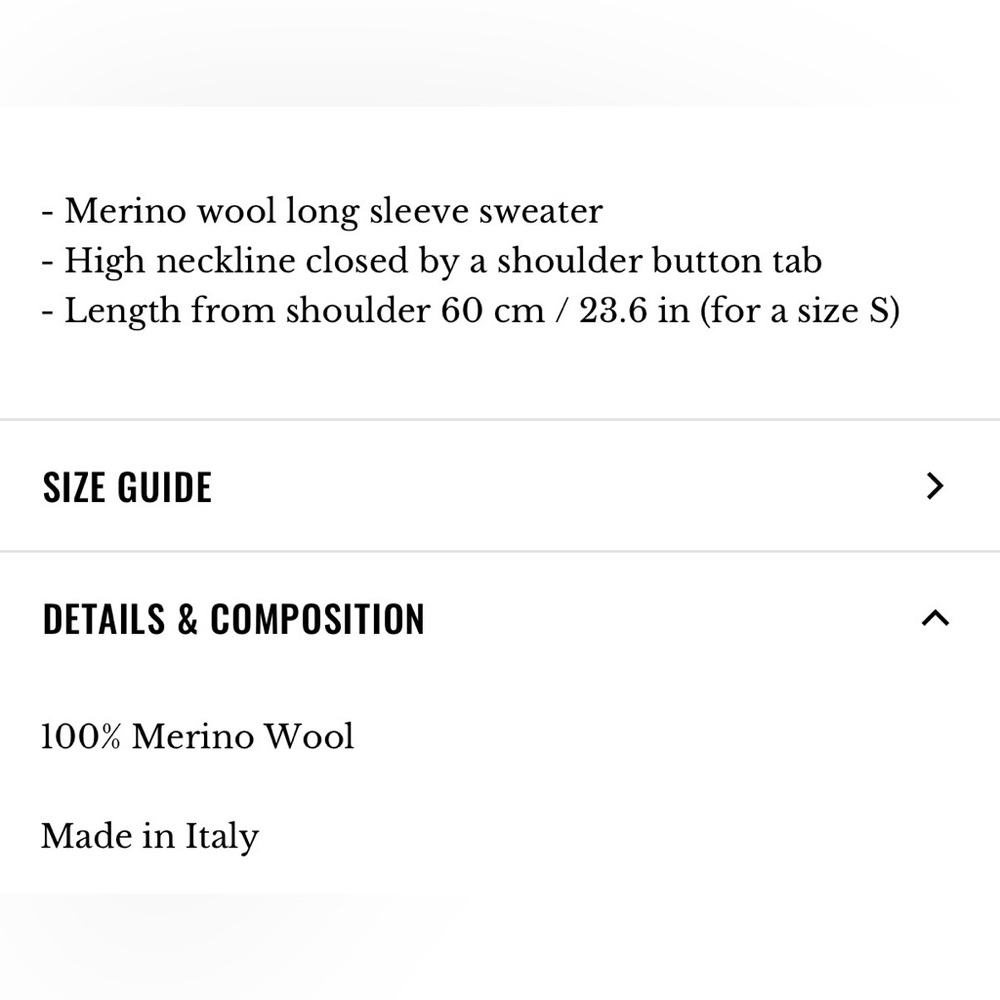Click the 'Made in Italy' line
Screen dimensions: 1000x1000
[x=150, y=836]
